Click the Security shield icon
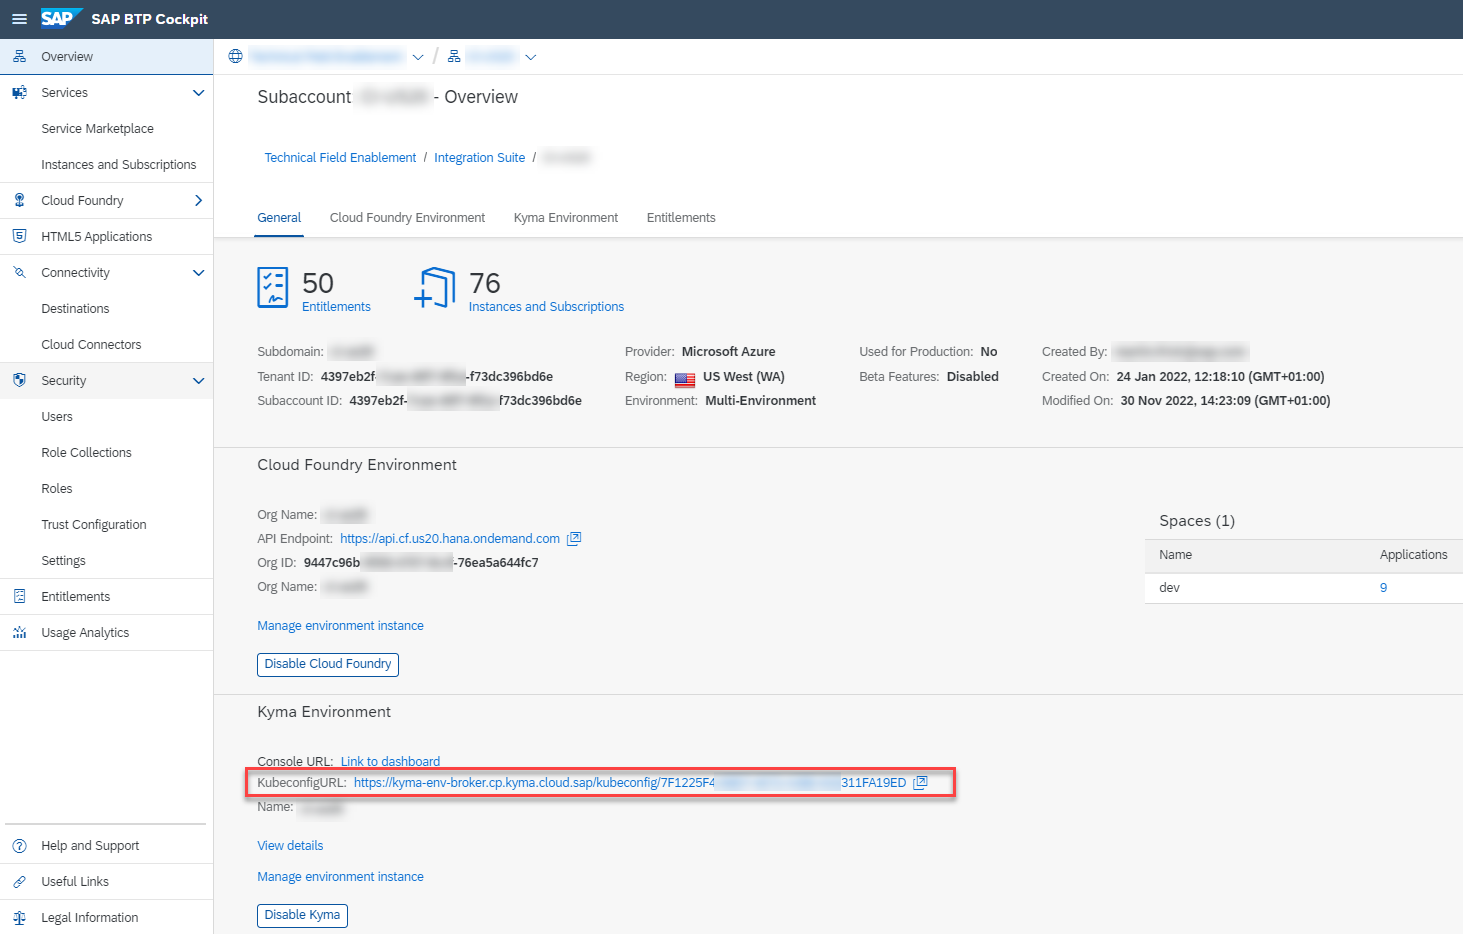The height and width of the screenshot is (934, 1463). click(x=19, y=381)
